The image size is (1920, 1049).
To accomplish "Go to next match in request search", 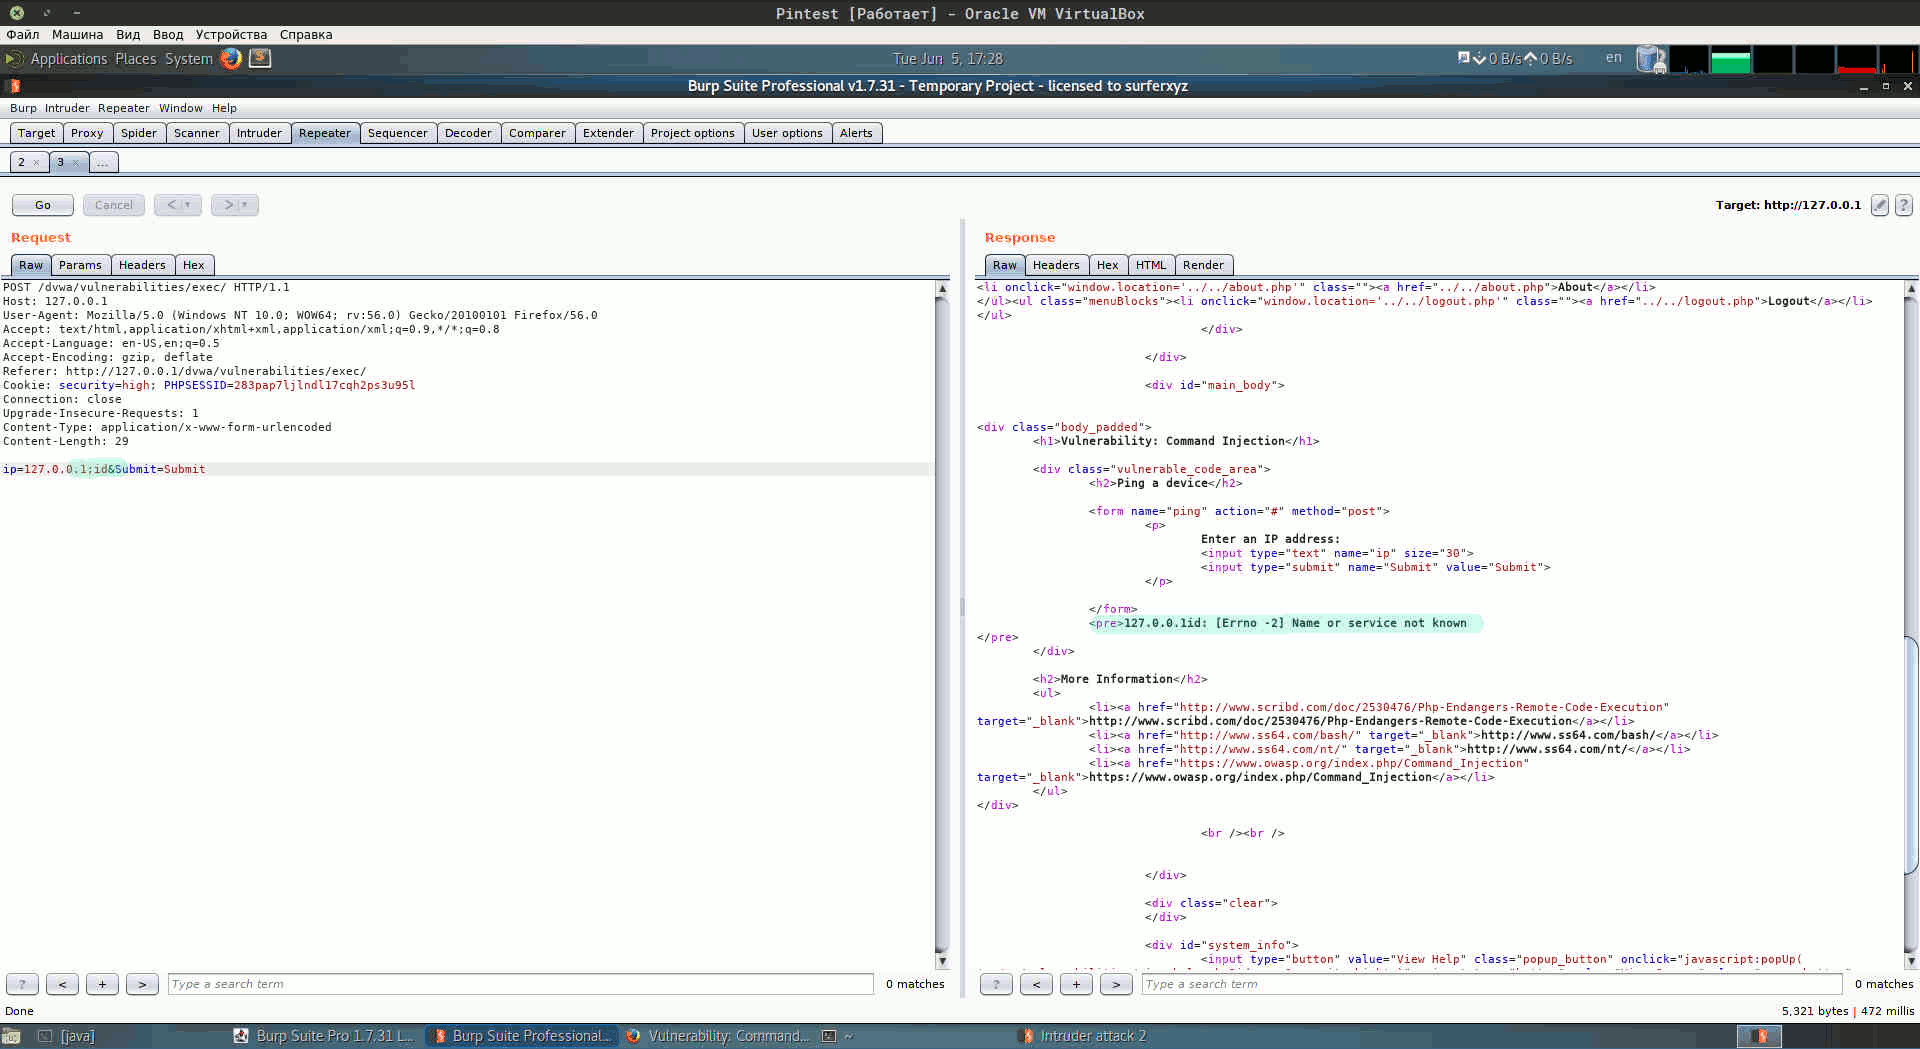I will (142, 984).
